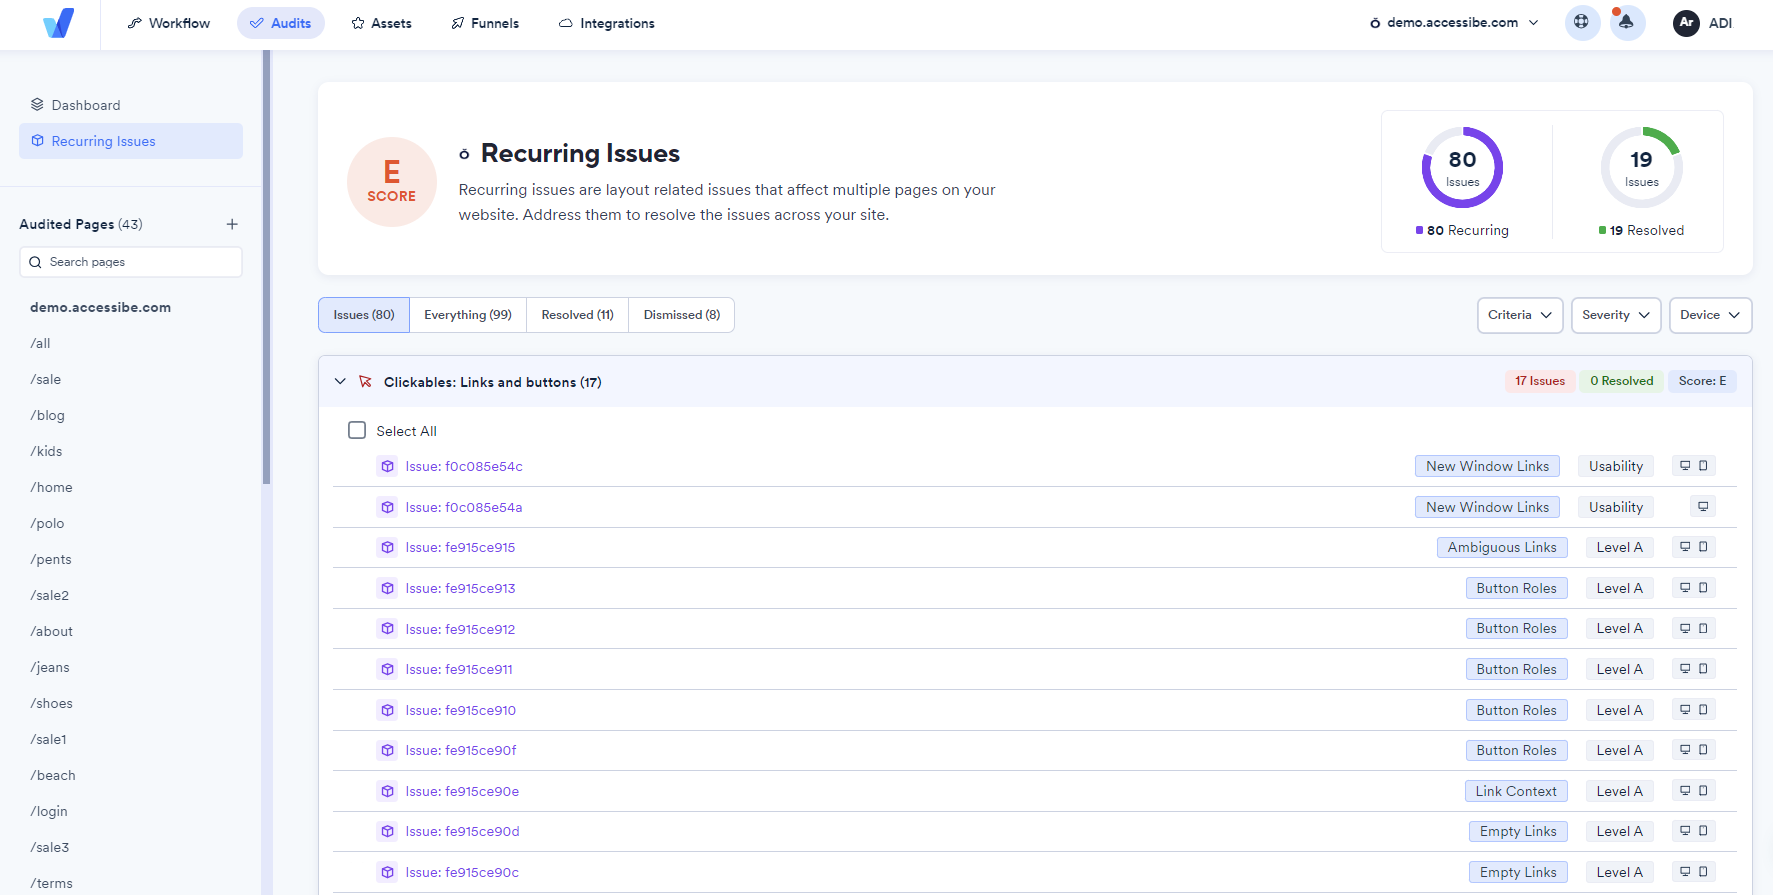Open Recurring Issues in the sidebar
Viewport: 1773px width, 895px height.
pyautogui.click(x=131, y=141)
